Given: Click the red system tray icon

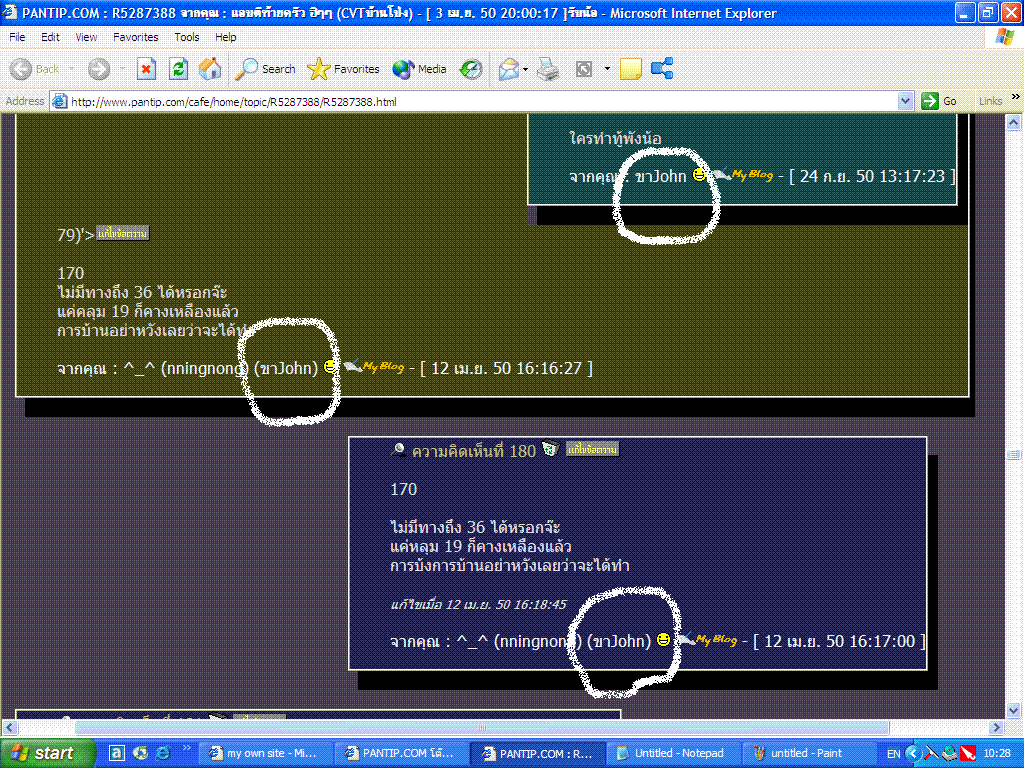Looking at the screenshot, I should 968,753.
